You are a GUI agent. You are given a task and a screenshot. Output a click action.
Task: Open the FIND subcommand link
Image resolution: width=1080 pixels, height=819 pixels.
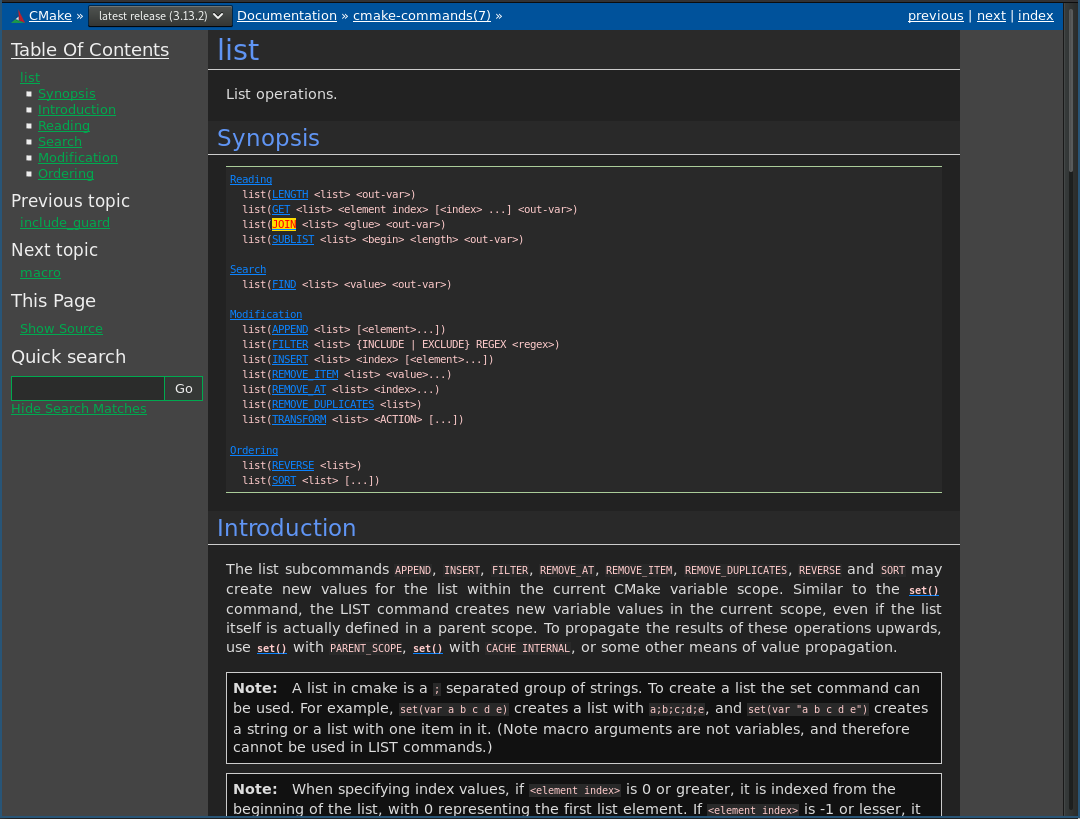point(284,284)
